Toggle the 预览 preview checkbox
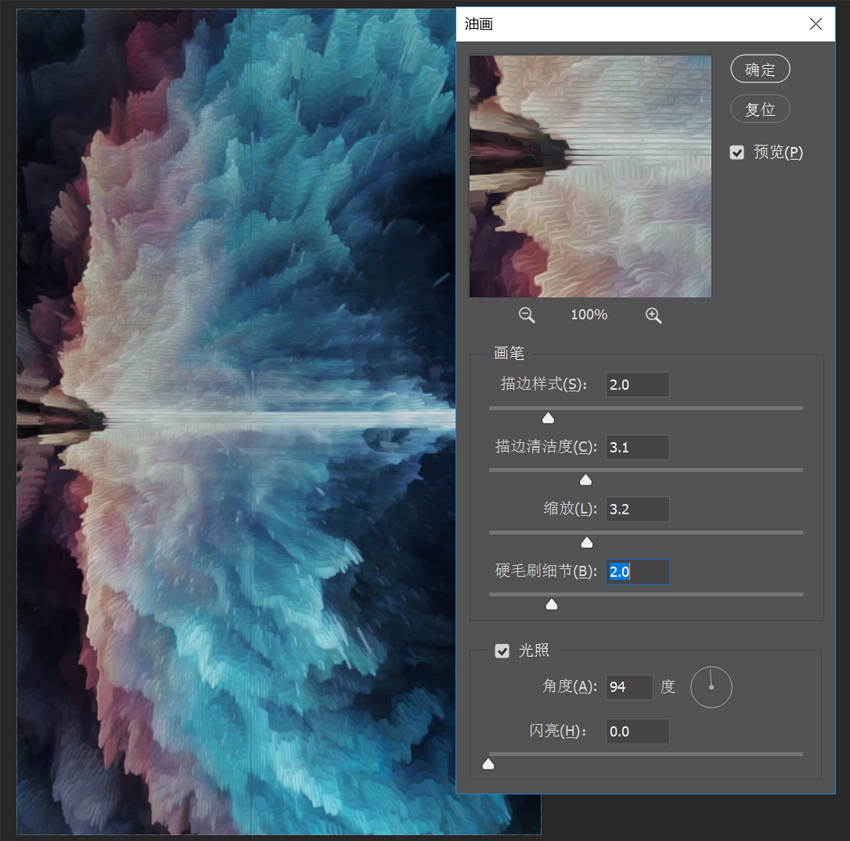The height and width of the screenshot is (841, 850). pyautogui.click(x=737, y=152)
